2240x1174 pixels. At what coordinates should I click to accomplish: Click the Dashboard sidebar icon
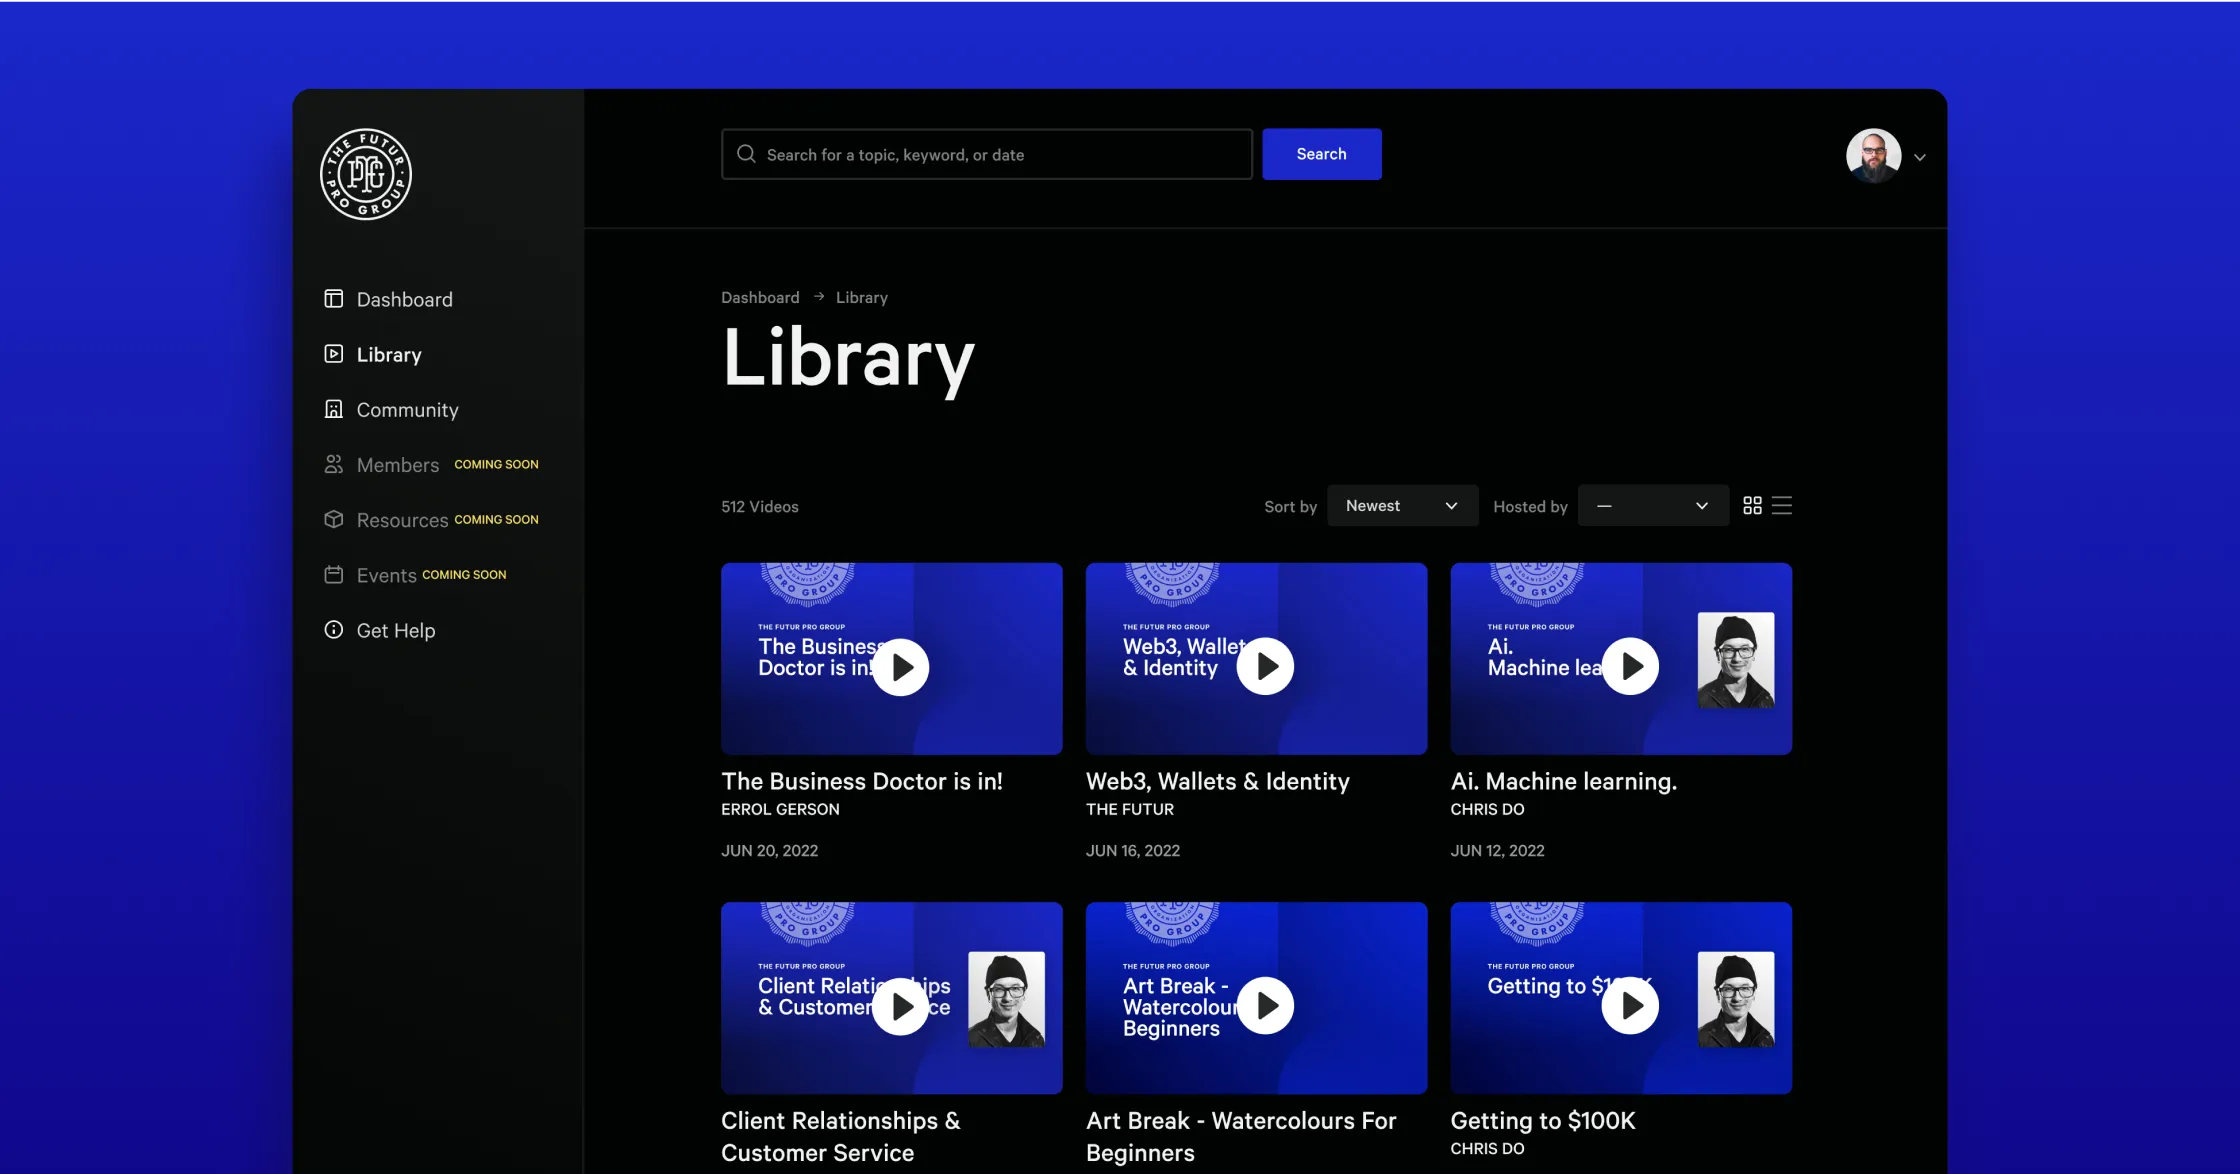(334, 299)
